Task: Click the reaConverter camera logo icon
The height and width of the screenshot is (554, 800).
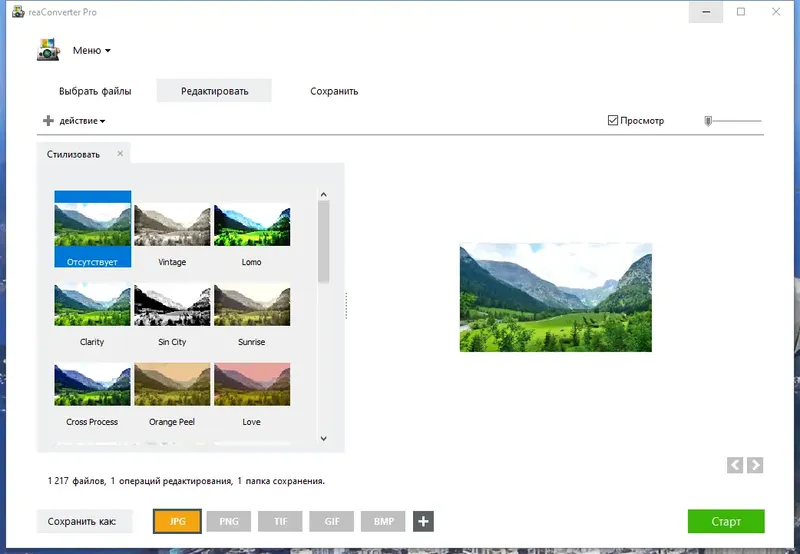Action: pos(48,50)
